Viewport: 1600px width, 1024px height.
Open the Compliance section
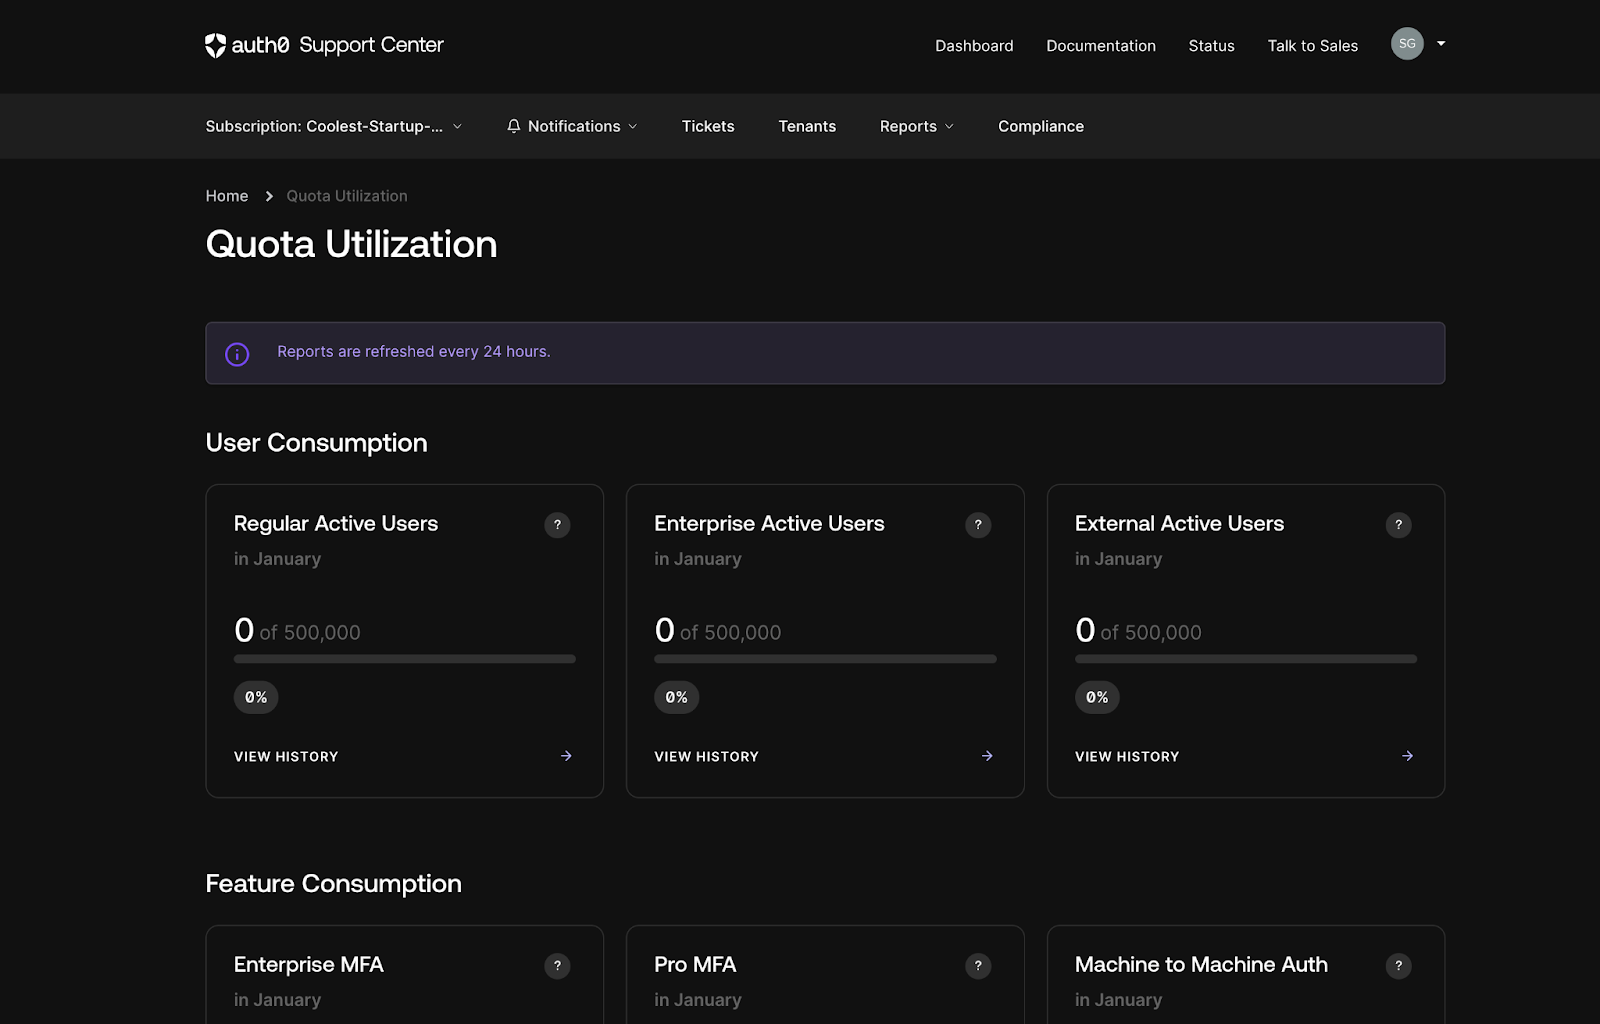(1040, 126)
